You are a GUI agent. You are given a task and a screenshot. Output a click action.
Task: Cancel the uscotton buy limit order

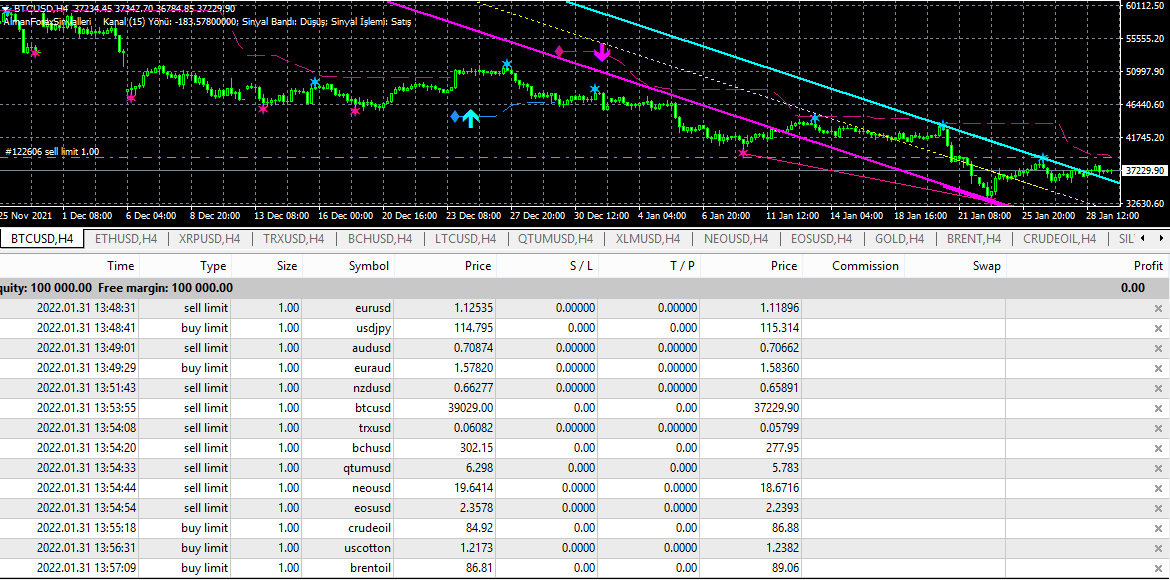point(1158,549)
